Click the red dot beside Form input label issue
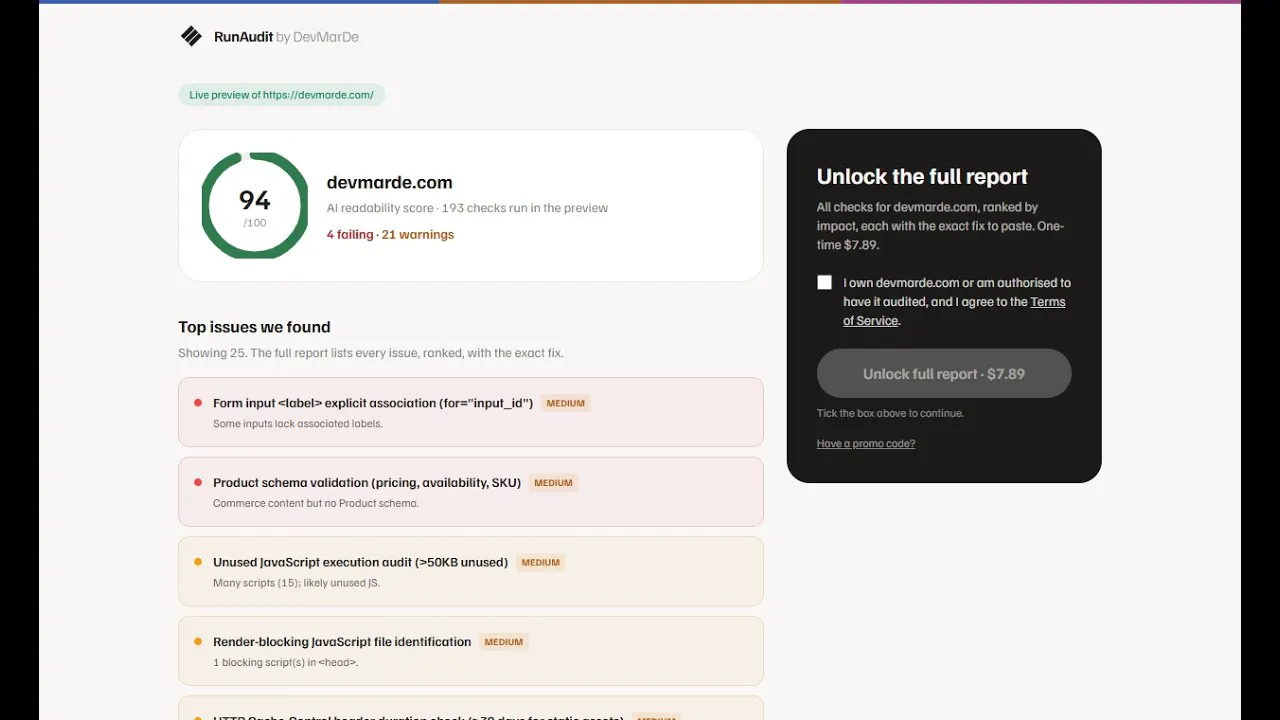The image size is (1280, 720). (x=198, y=403)
